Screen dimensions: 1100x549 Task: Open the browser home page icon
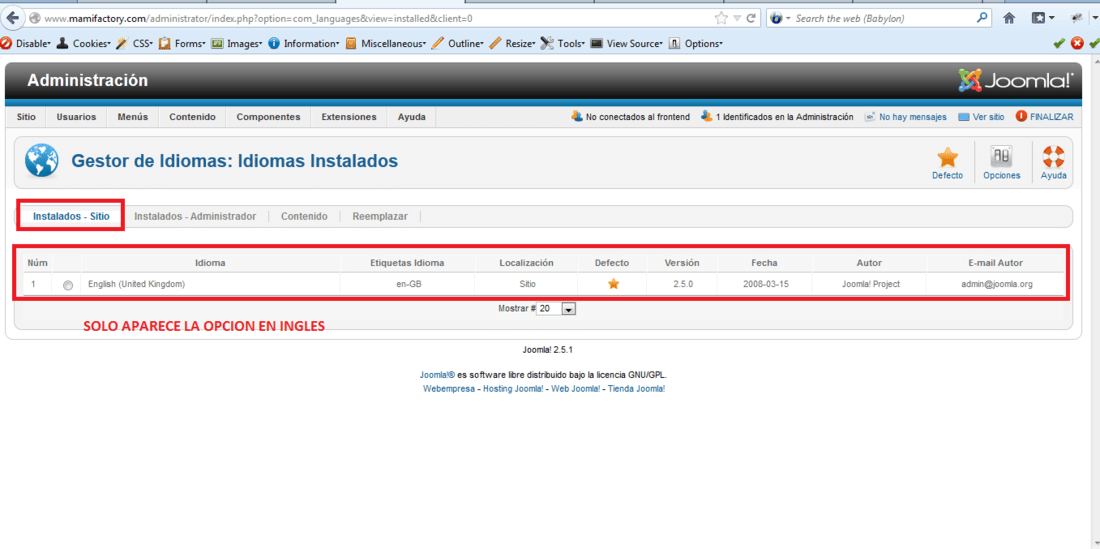[x=1010, y=18]
